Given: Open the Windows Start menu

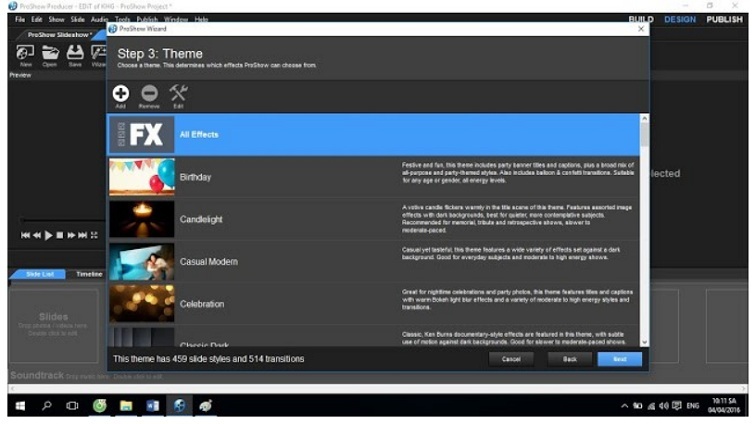Looking at the screenshot, I should coord(20,406).
